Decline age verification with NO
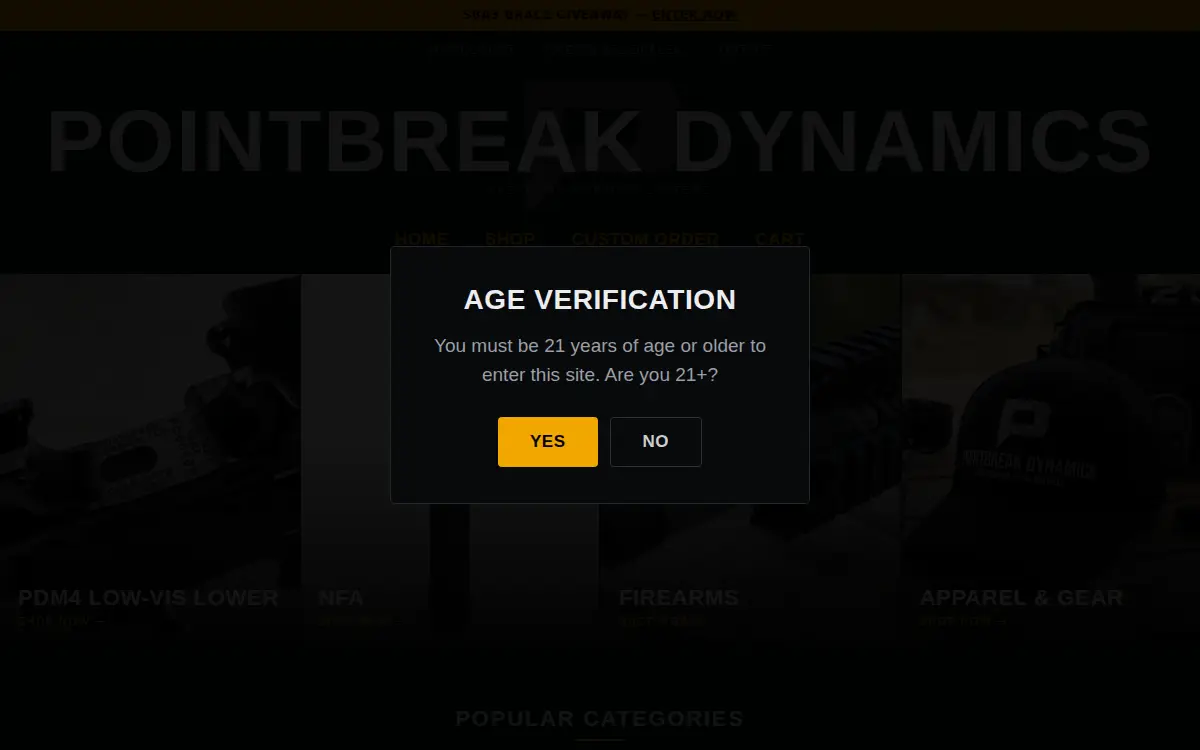The image size is (1200, 750). click(656, 442)
